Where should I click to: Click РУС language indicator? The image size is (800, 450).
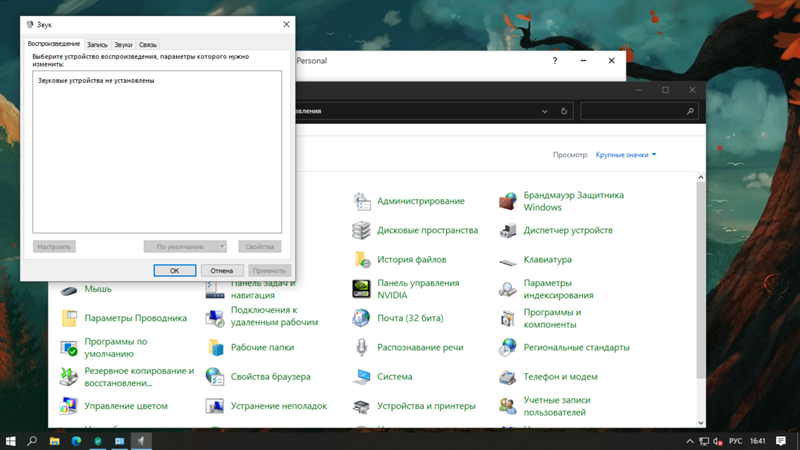[x=735, y=441]
